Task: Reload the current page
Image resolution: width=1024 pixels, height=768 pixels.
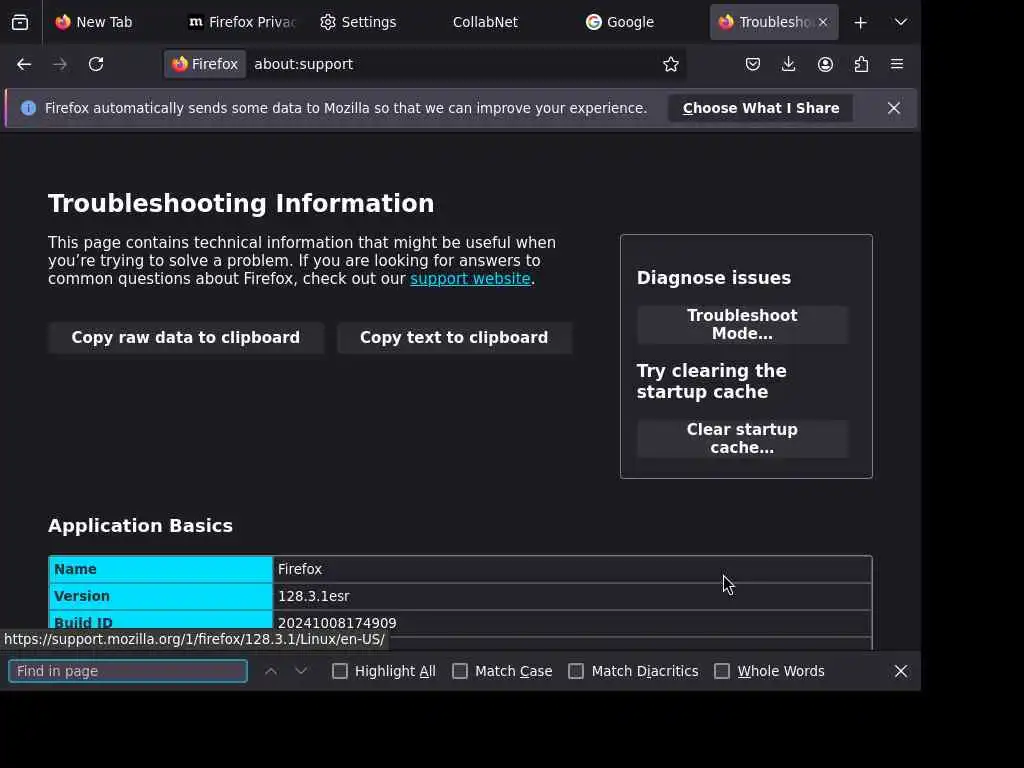Action: click(96, 64)
